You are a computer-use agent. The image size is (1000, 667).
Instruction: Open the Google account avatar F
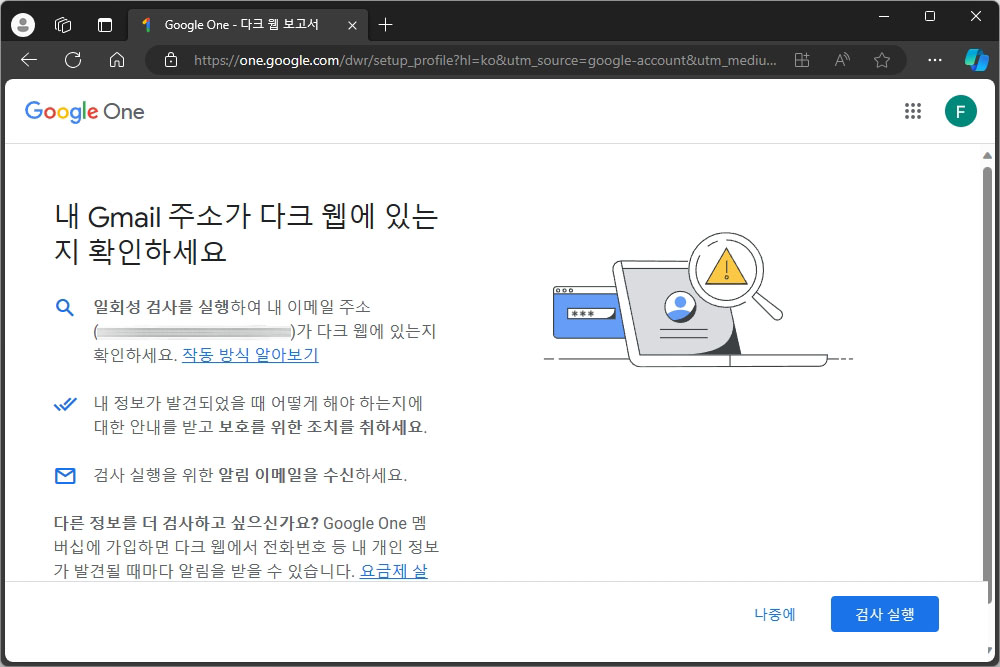click(960, 111)
